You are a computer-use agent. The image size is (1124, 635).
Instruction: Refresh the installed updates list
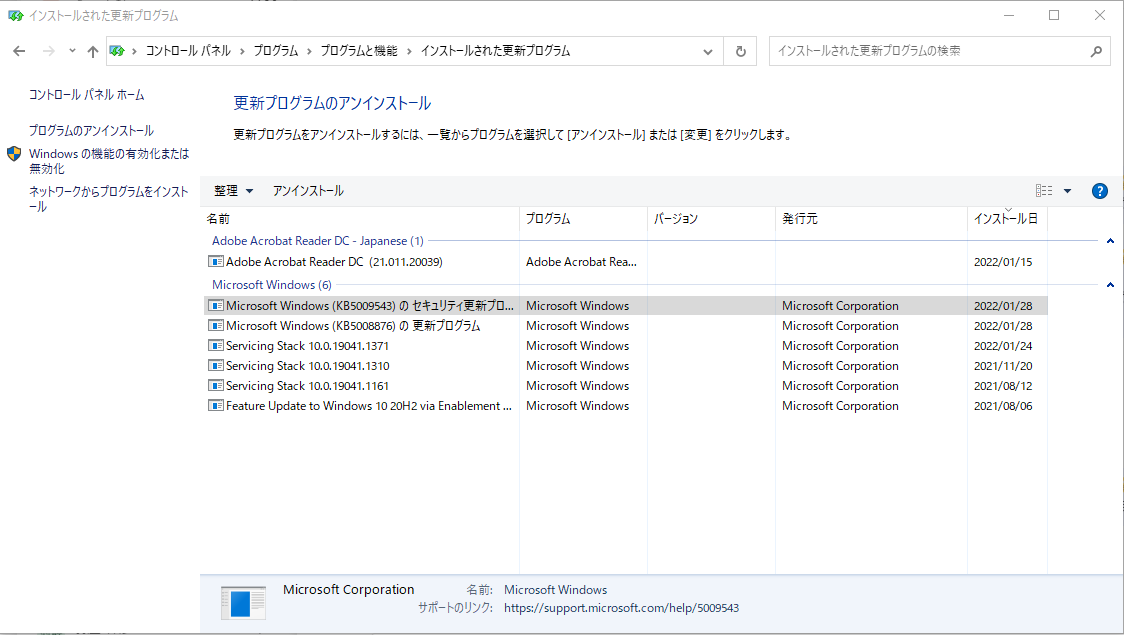coord(740,52)
